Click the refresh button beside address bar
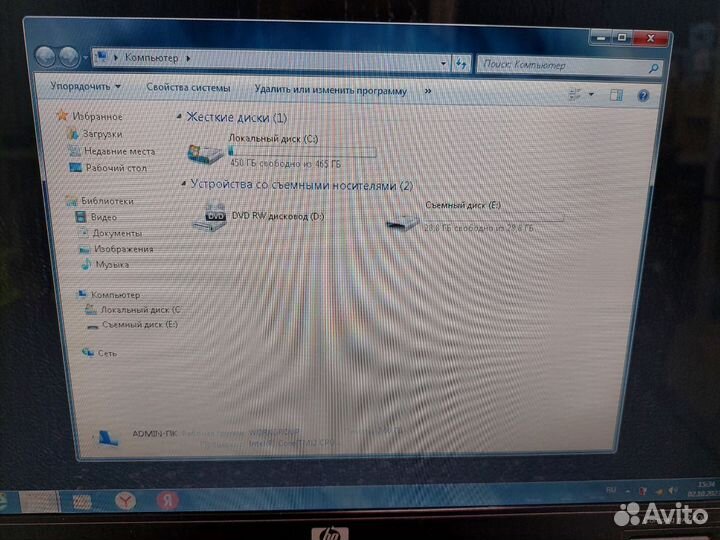 (461, 63)
